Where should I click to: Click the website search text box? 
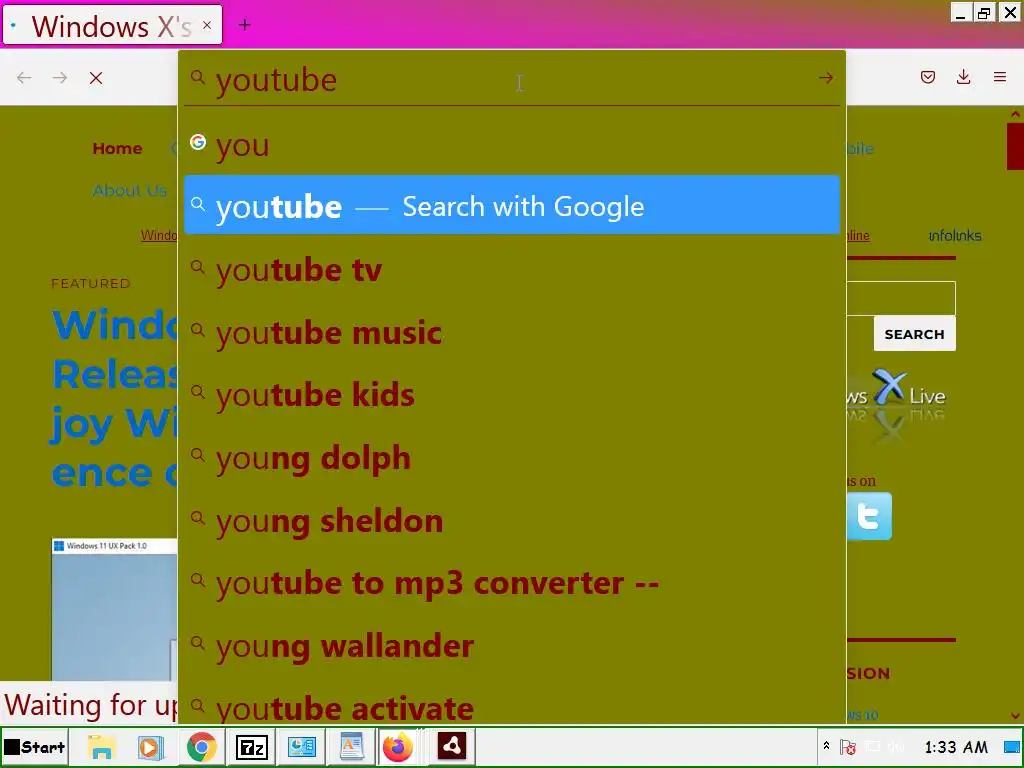tap(901, 298)
